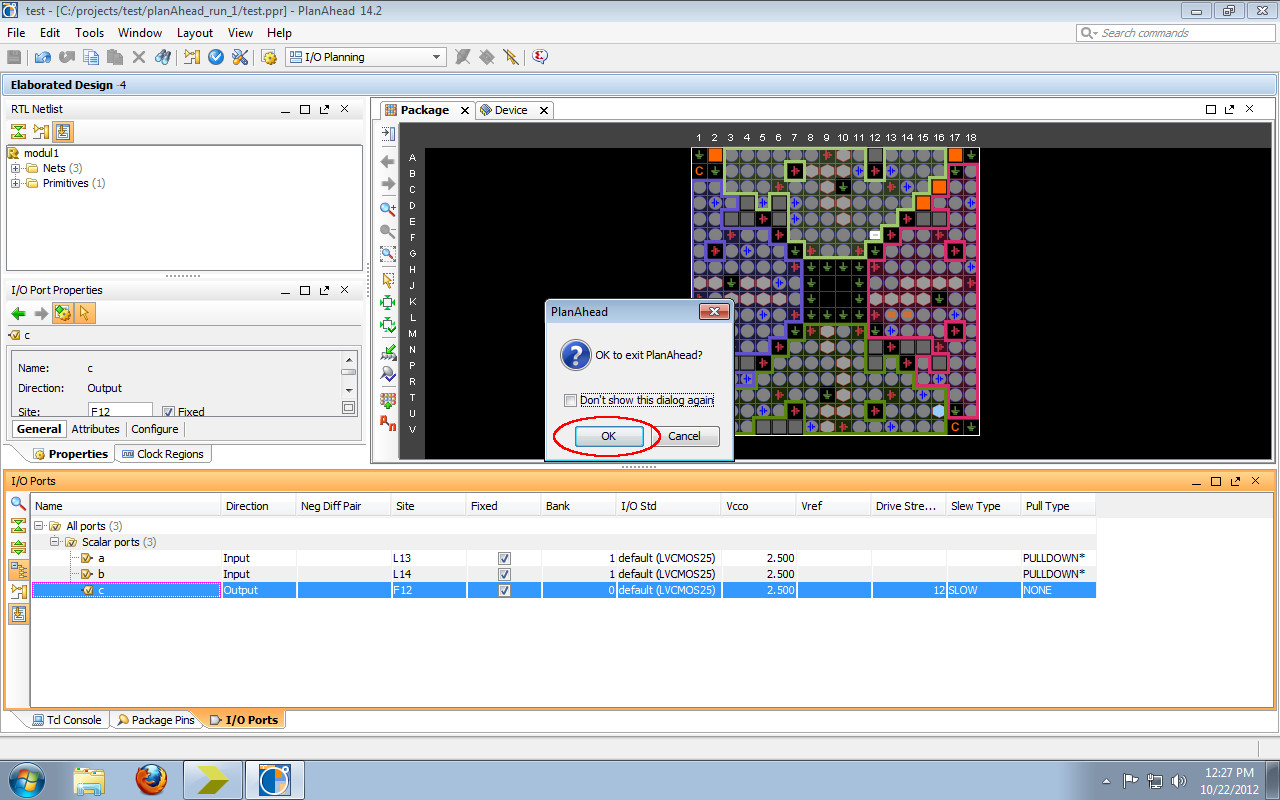The image size is (1280, 800).
Task: Click Expand All in the I/O Ports panel sidebar
Action: [x=17, y=546]
